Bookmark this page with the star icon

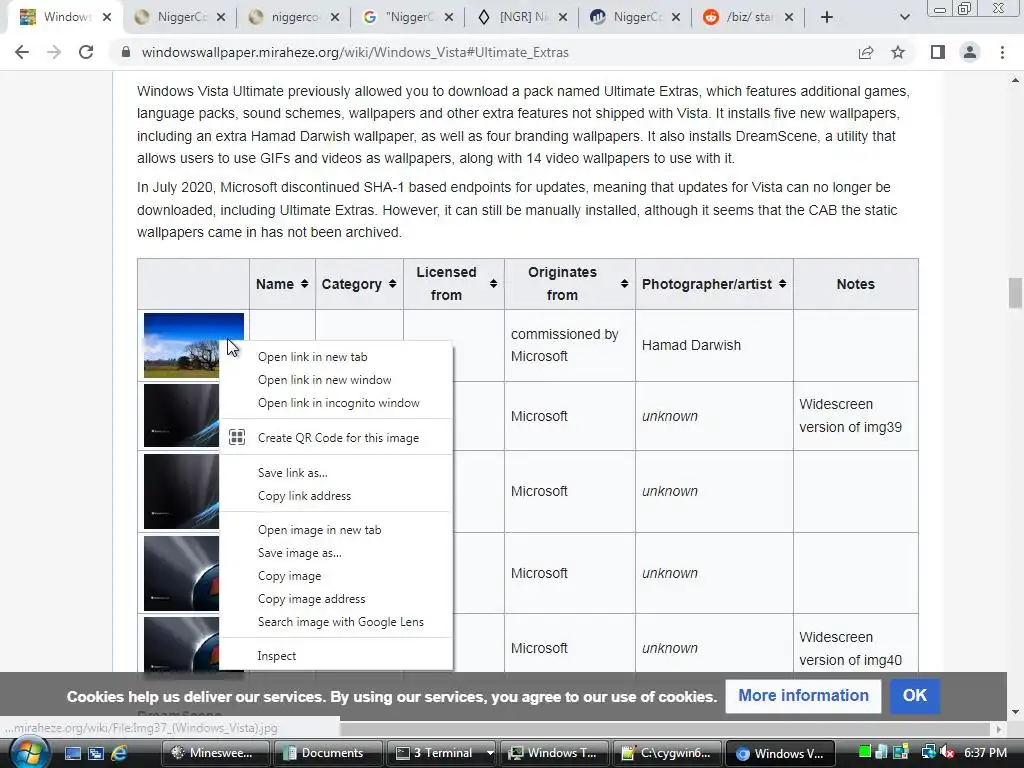[898, 52]
